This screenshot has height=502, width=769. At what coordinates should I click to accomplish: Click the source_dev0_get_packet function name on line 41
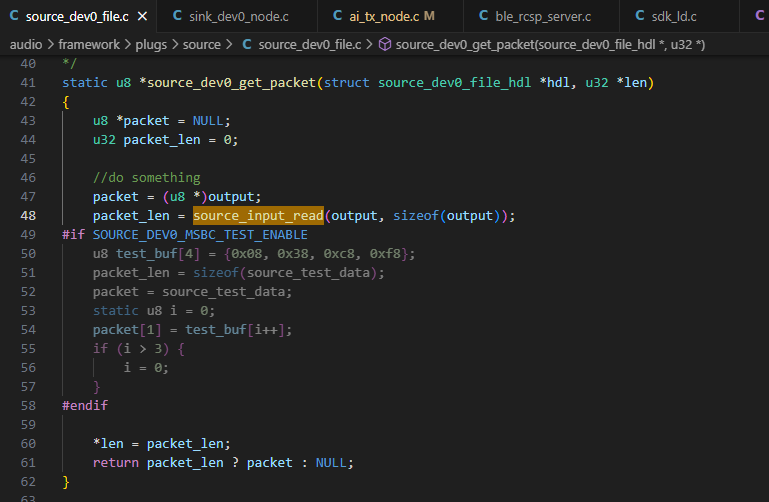click(231, 82)
